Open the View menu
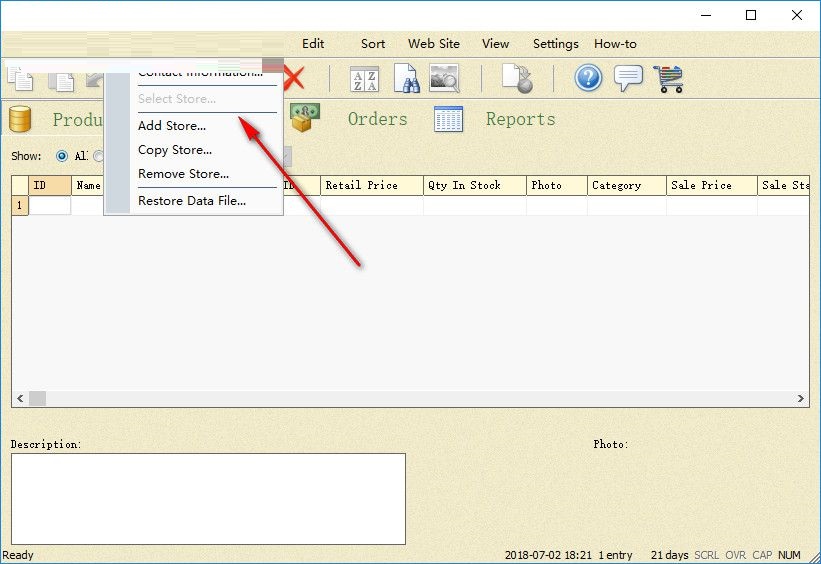Screen dimensions: 821x564 495,44
